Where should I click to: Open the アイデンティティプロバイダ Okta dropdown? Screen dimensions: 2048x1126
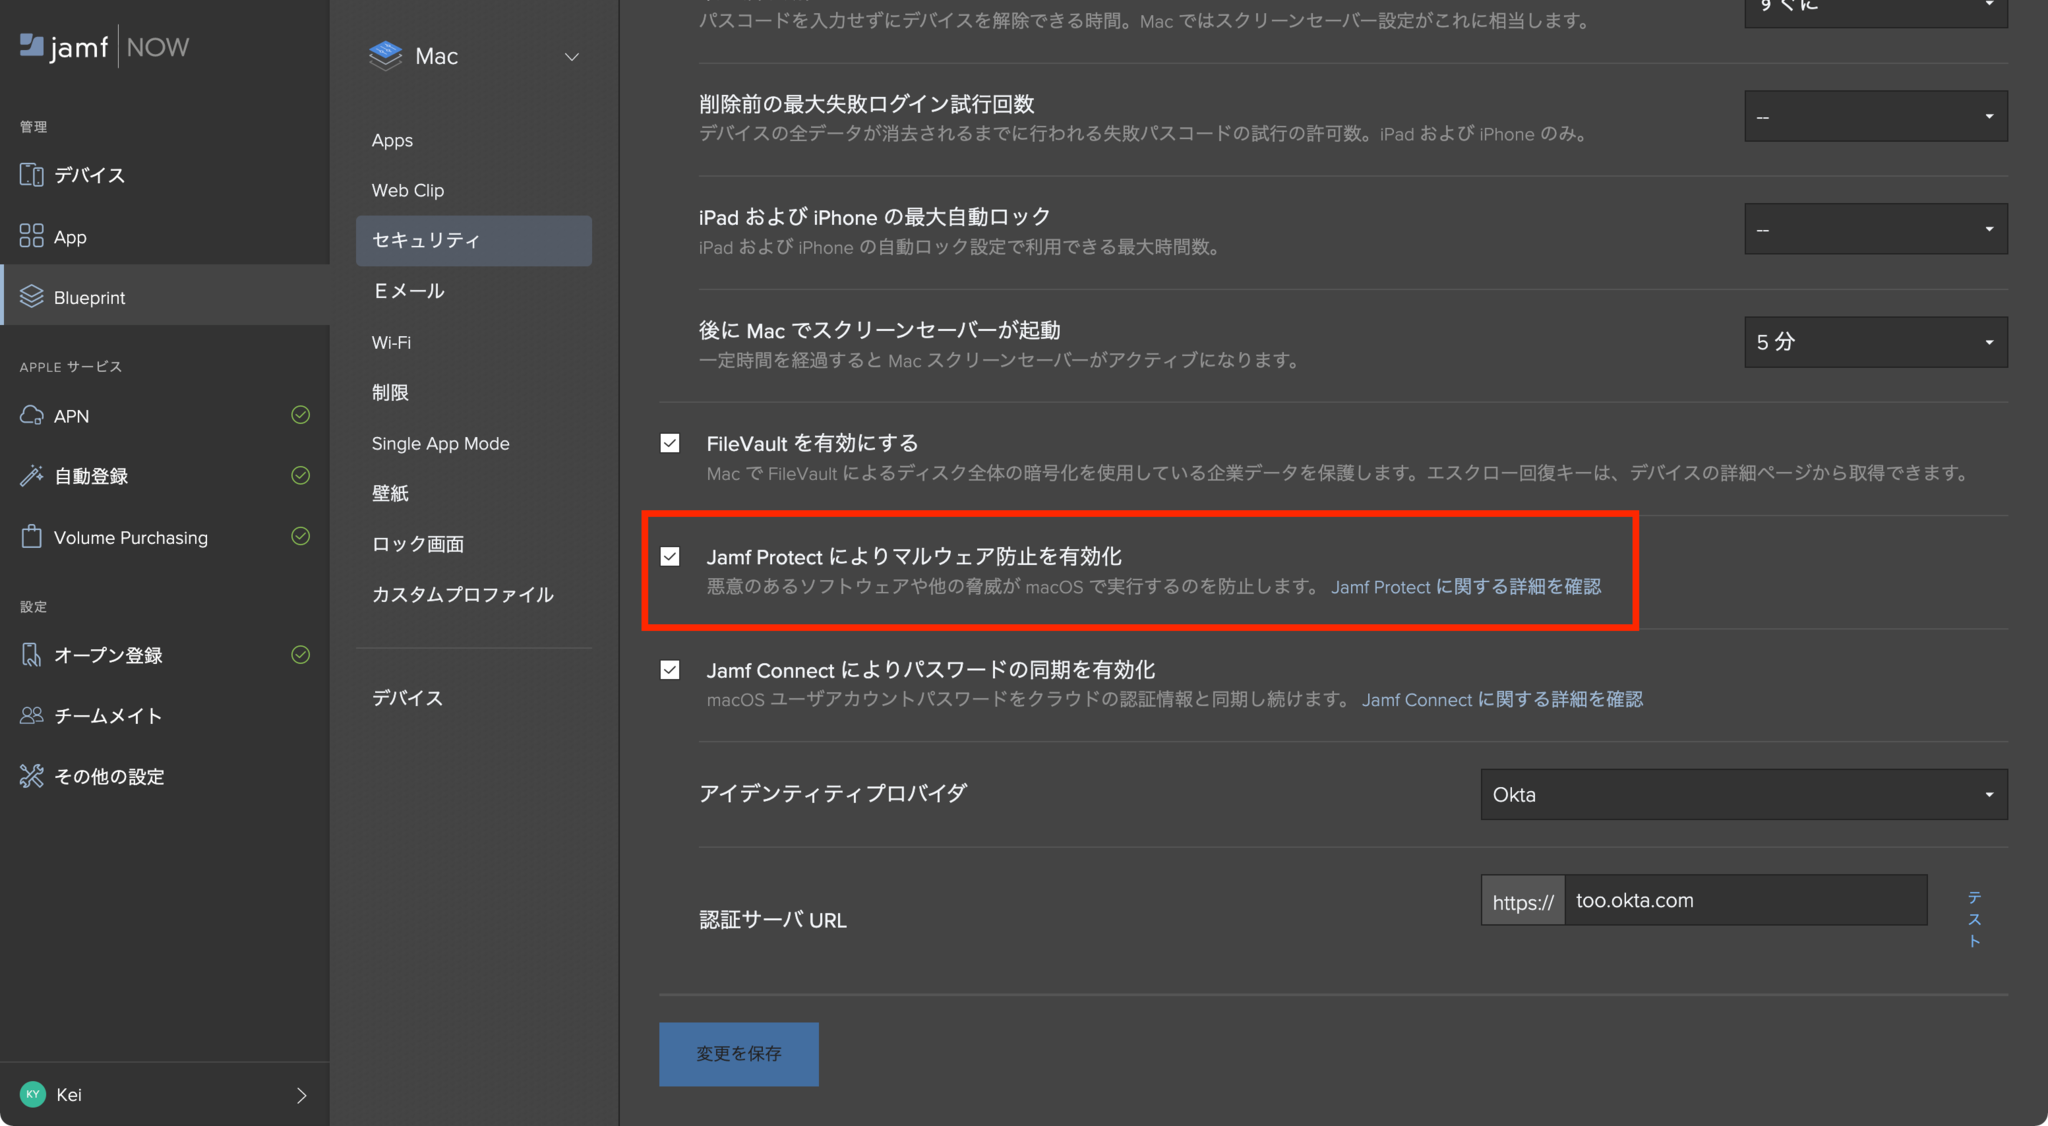1744,794
